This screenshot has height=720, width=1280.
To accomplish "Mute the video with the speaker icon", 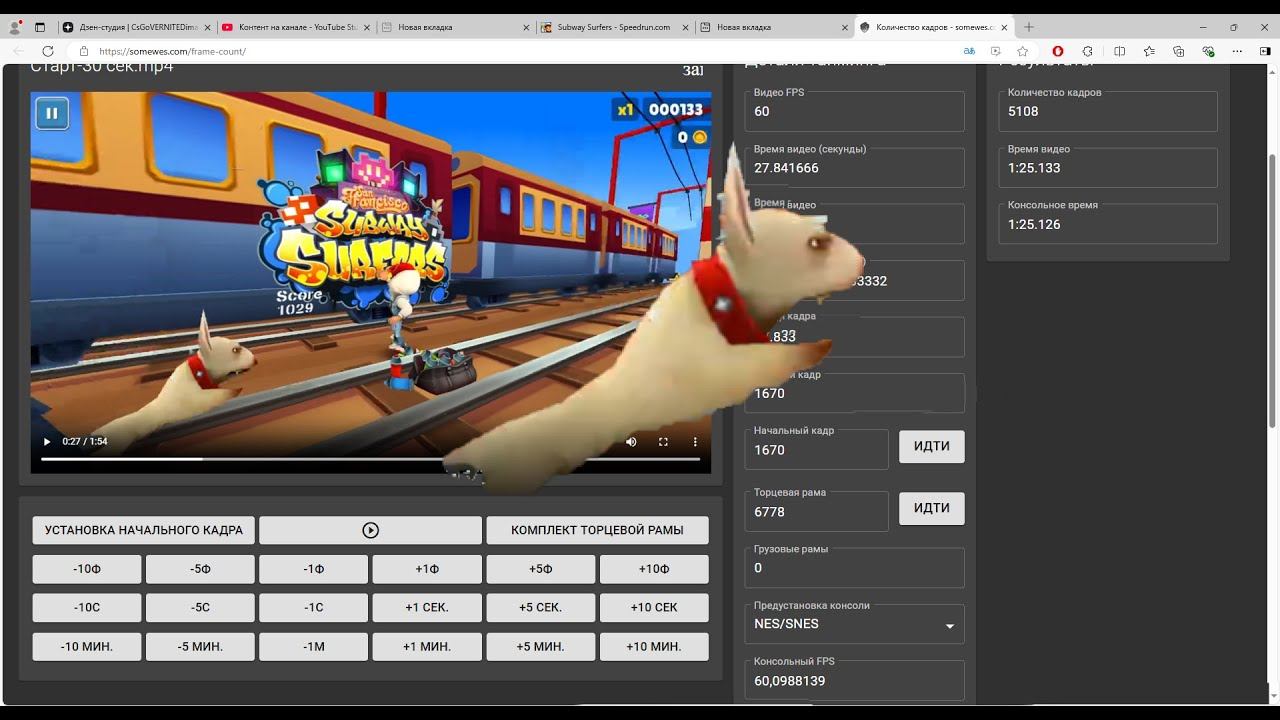I will 631,441.
